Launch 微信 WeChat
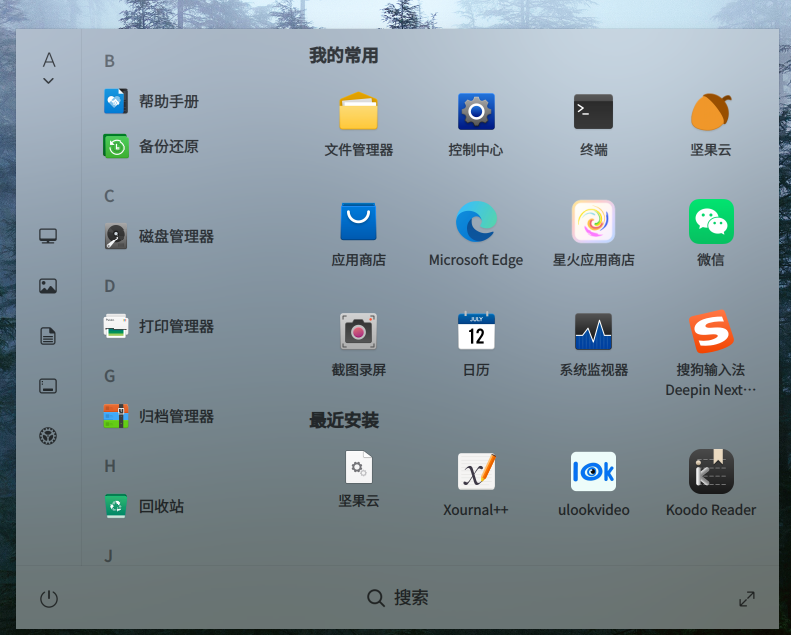791x635 pixels. pos(711,234)
